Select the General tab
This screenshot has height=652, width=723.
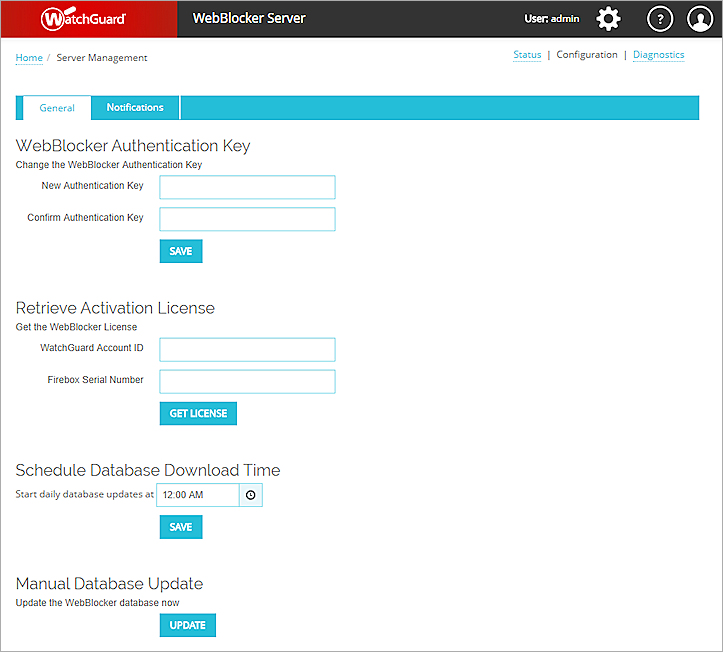(x=57, y=108)
